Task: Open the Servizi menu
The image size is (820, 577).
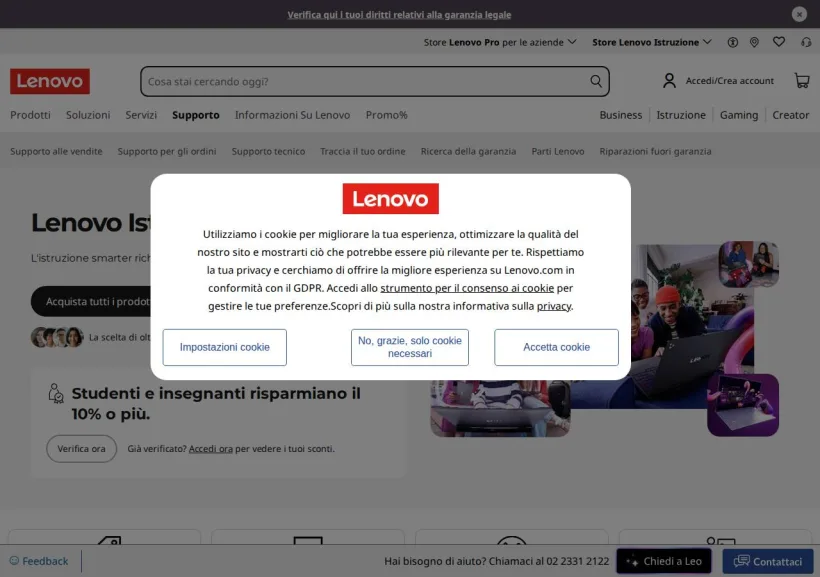Action: coord(141,115)
